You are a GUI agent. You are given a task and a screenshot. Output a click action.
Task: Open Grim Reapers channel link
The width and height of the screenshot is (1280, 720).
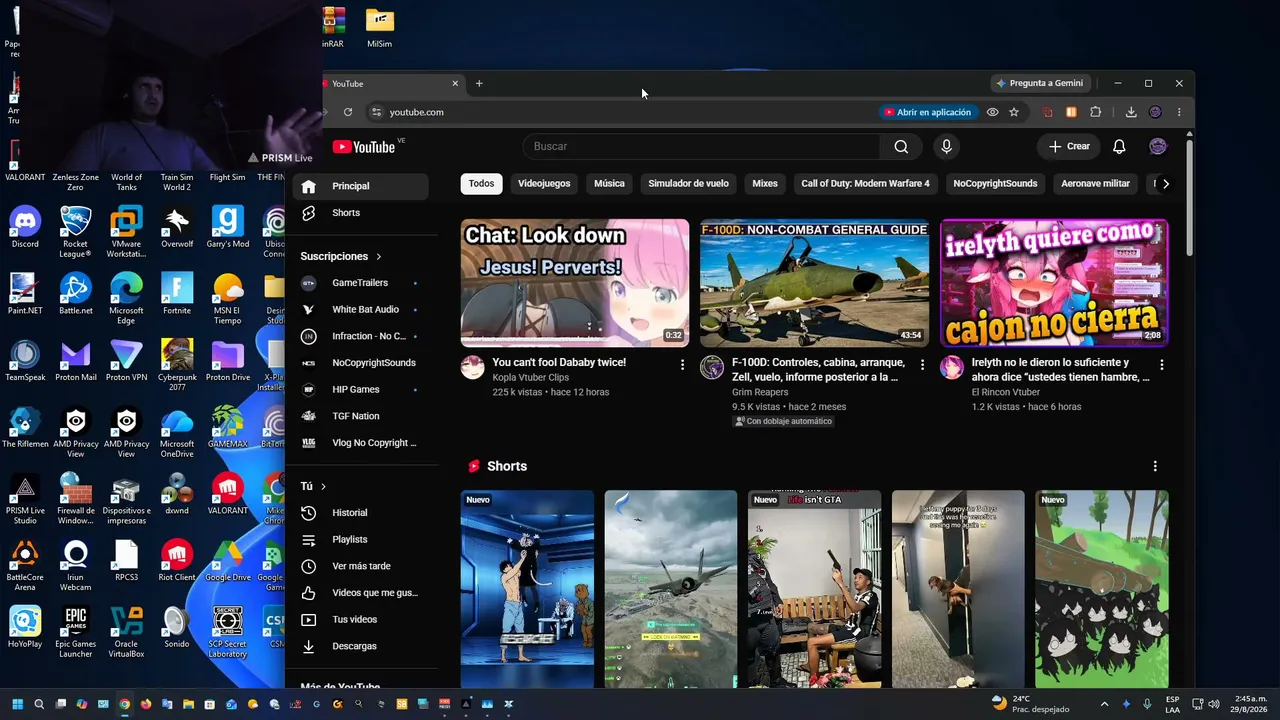coord(760,393)
